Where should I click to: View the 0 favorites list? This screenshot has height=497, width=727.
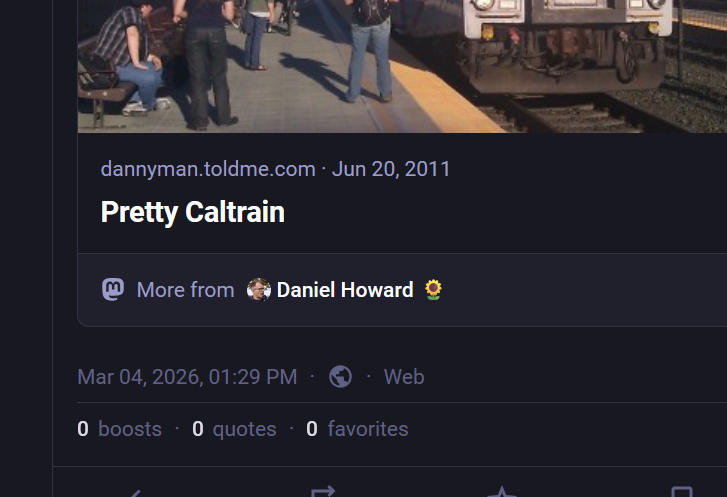357,429
